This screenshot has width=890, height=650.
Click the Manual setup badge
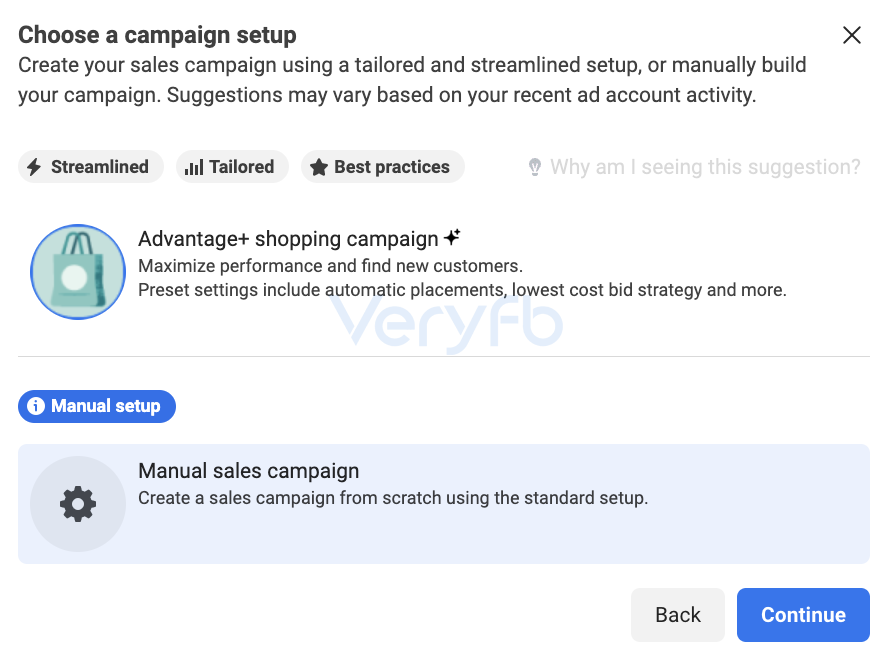[97, 406]
